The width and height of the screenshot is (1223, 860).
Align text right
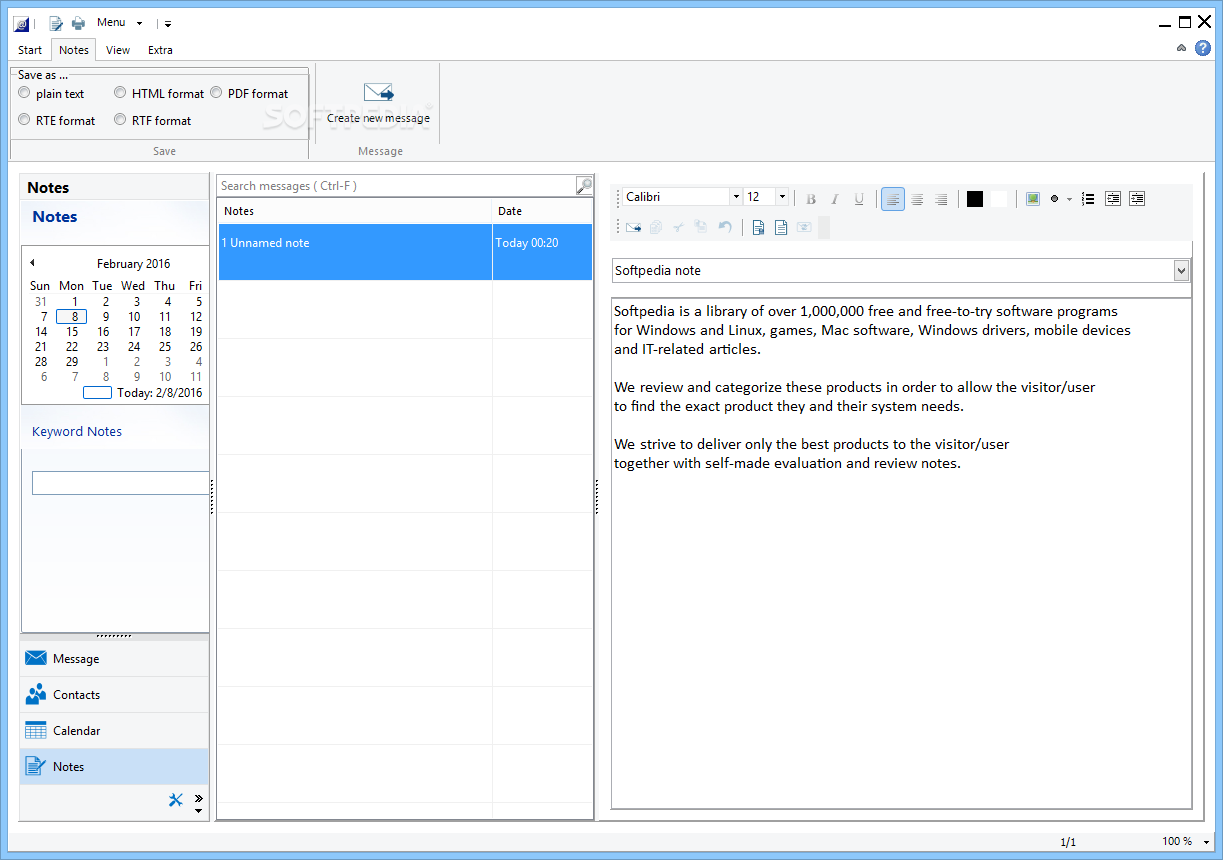pyautogui.click(x=941, y=199)
